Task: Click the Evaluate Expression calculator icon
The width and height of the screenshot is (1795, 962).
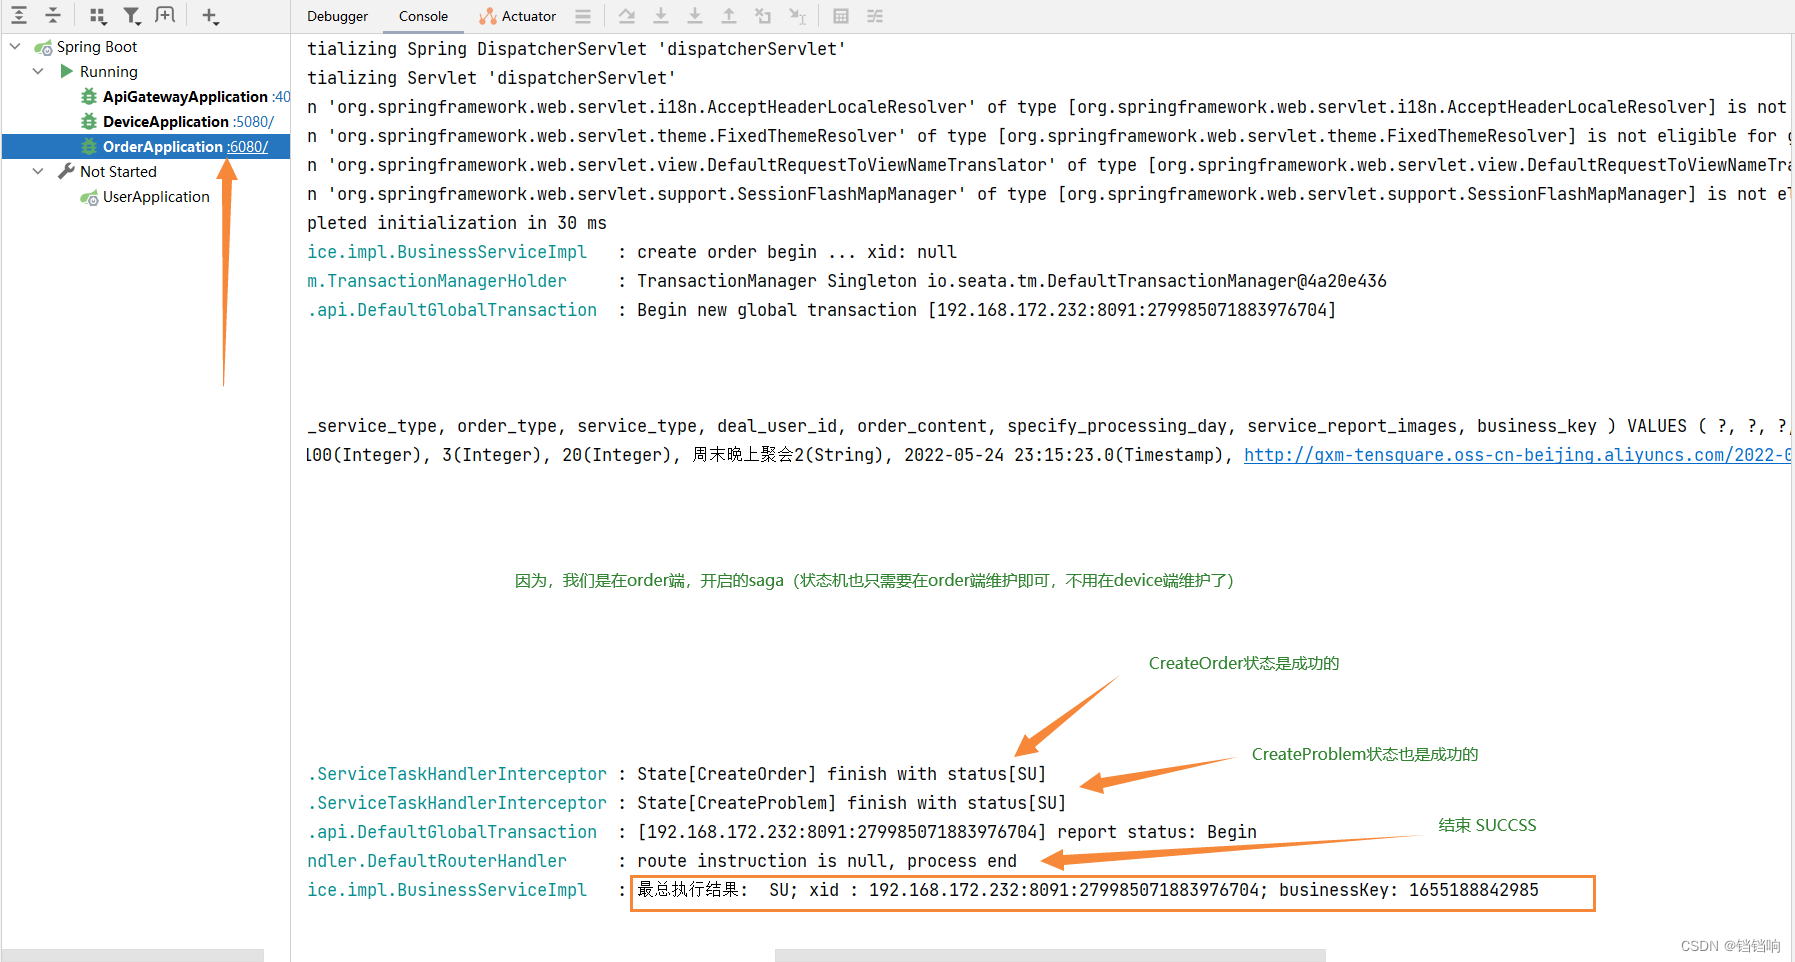Action: [841, 16]
